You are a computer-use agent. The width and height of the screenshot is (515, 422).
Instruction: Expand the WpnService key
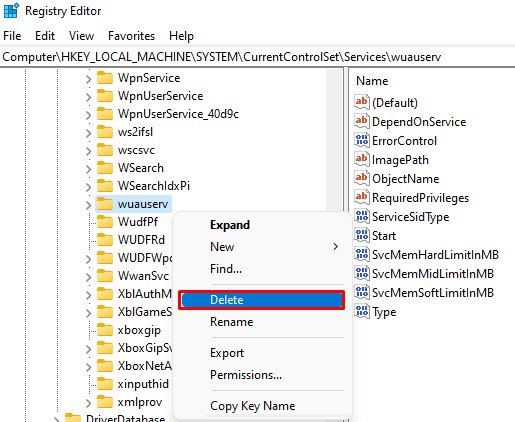(x=88, y=79)
